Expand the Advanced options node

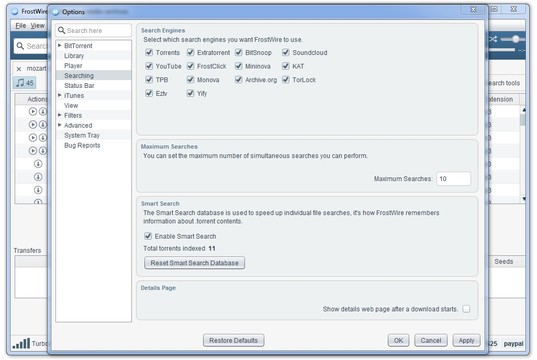tap(60, 125)
